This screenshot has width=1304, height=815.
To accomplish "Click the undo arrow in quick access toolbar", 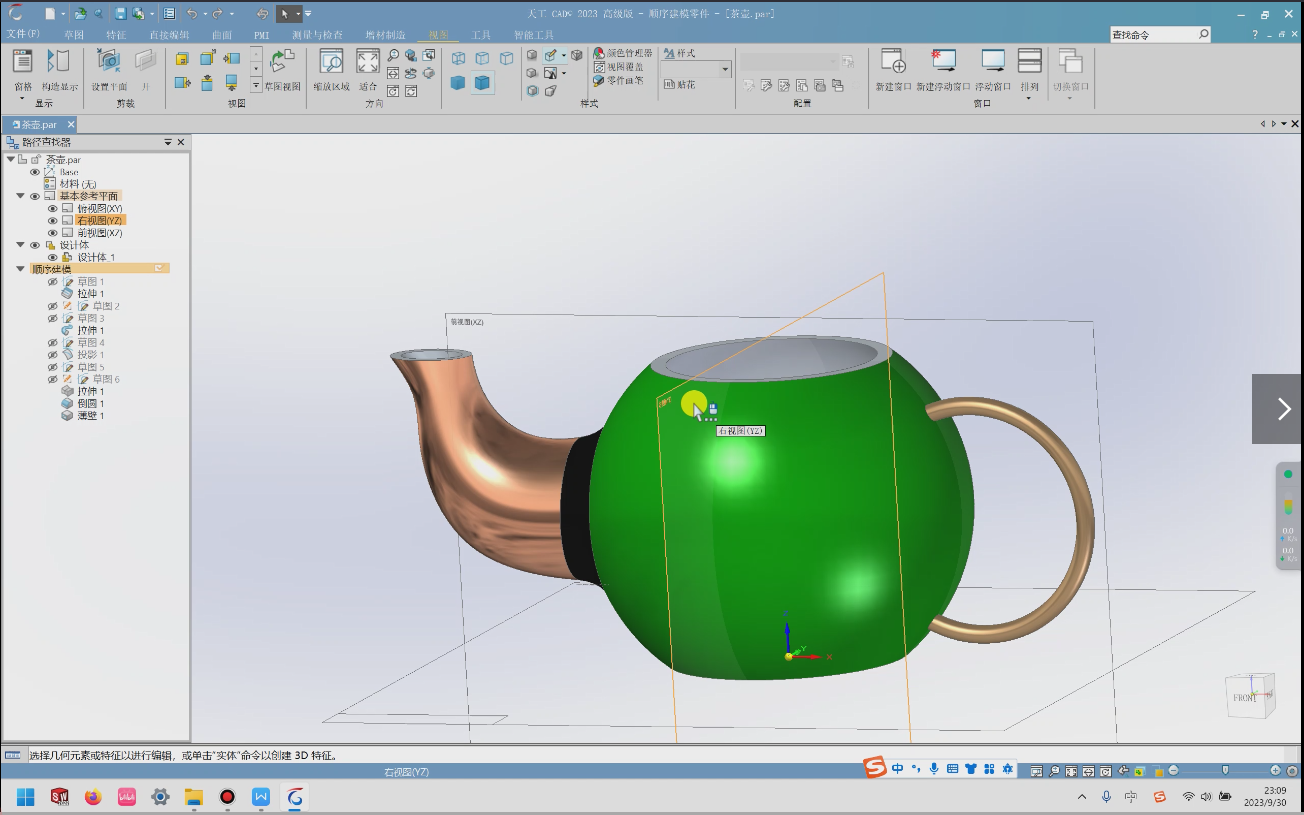I will point(191,14).
